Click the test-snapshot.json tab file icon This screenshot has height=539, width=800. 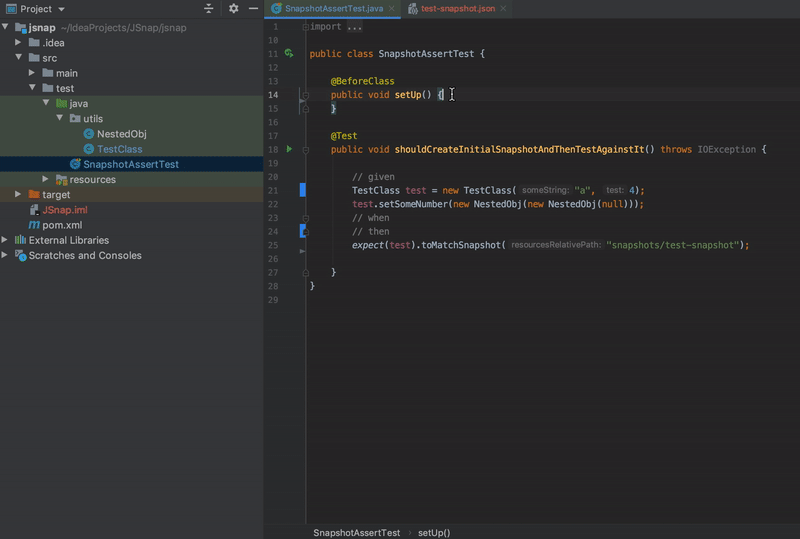413,9
